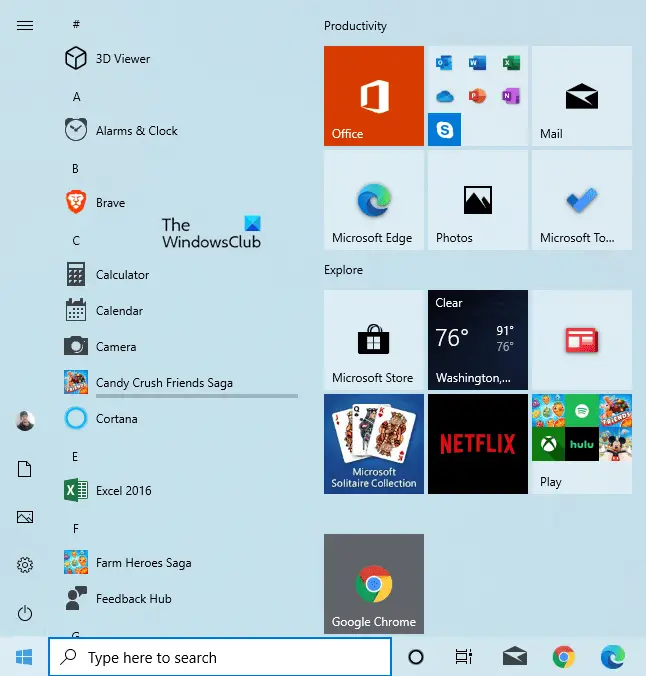The image size is (646, 676).
Task: Open Documents from the Start sidebar
Action: click(x=25, y=469)
